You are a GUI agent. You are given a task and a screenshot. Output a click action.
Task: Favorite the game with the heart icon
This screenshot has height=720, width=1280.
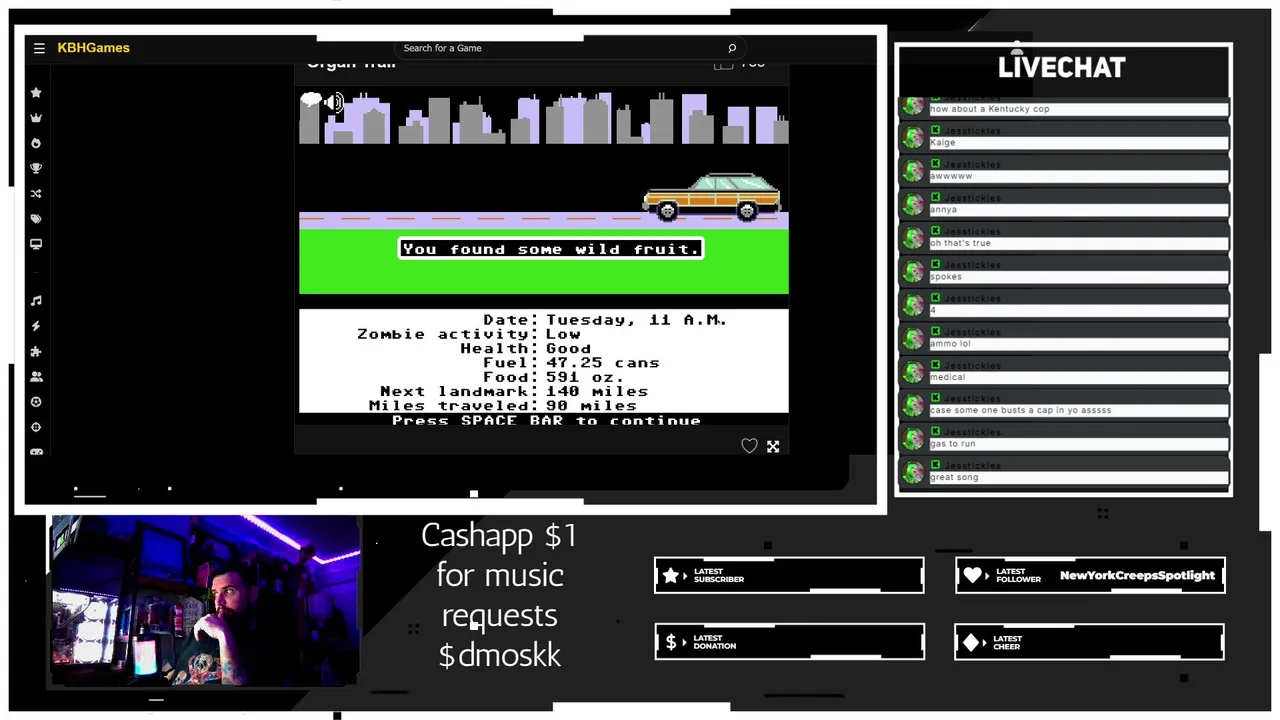(749, 446)
